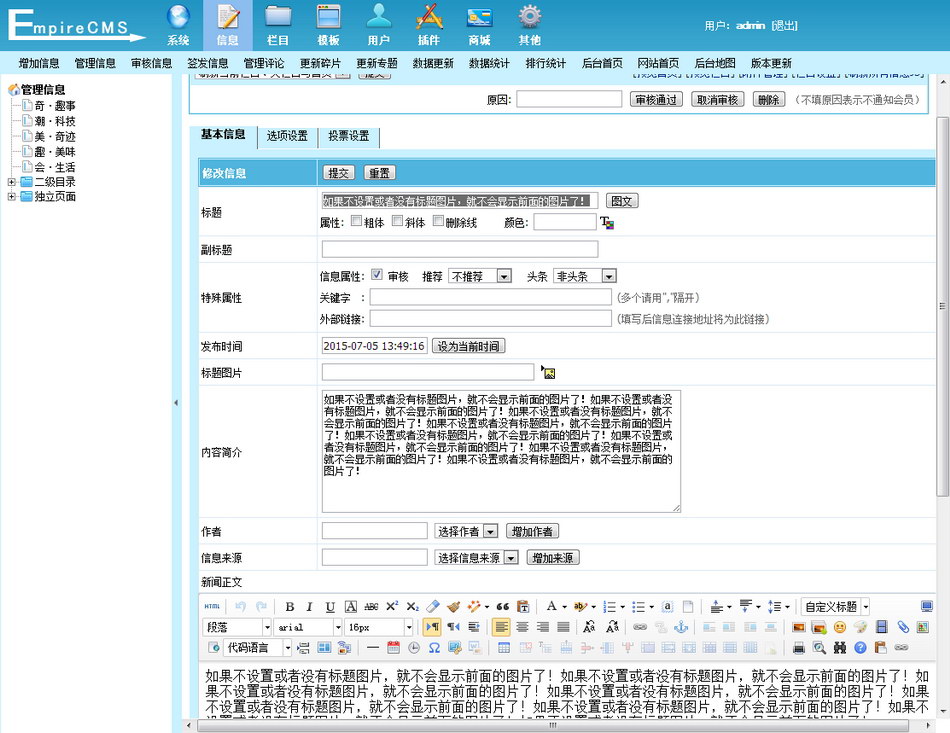Switch to the 投票设置 tab
This screenshot has width=950, height=733.
[349, 136]
